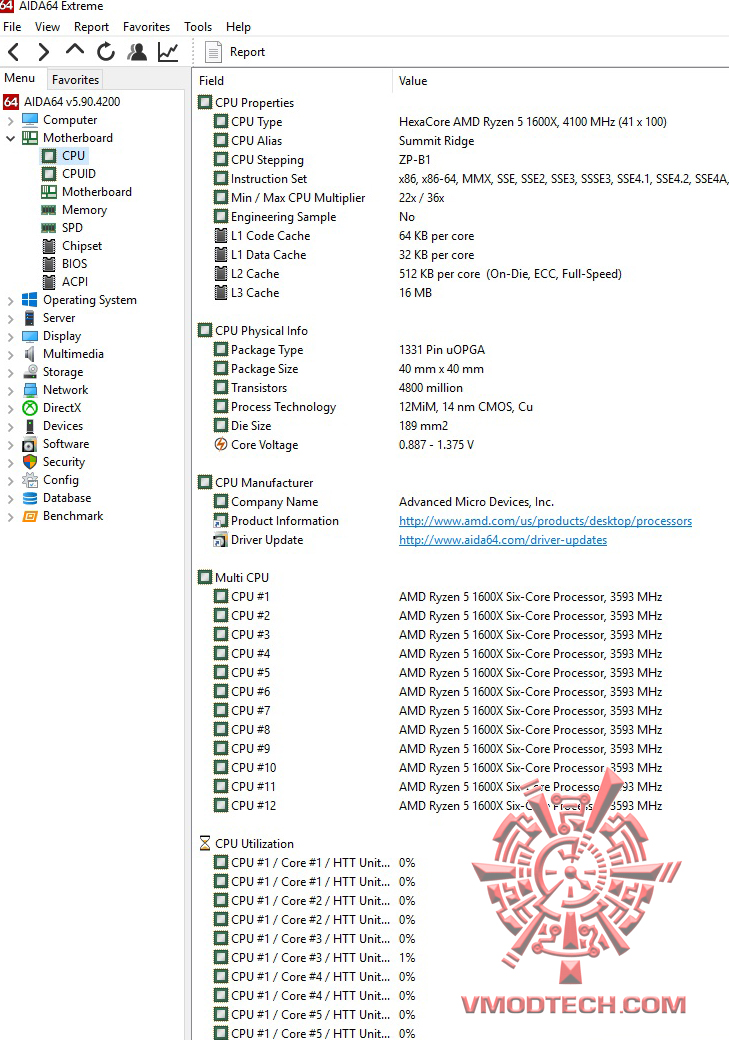Expand the Storage tree node
Viewport: 729px width, 1040px height.
click(11, 373)
